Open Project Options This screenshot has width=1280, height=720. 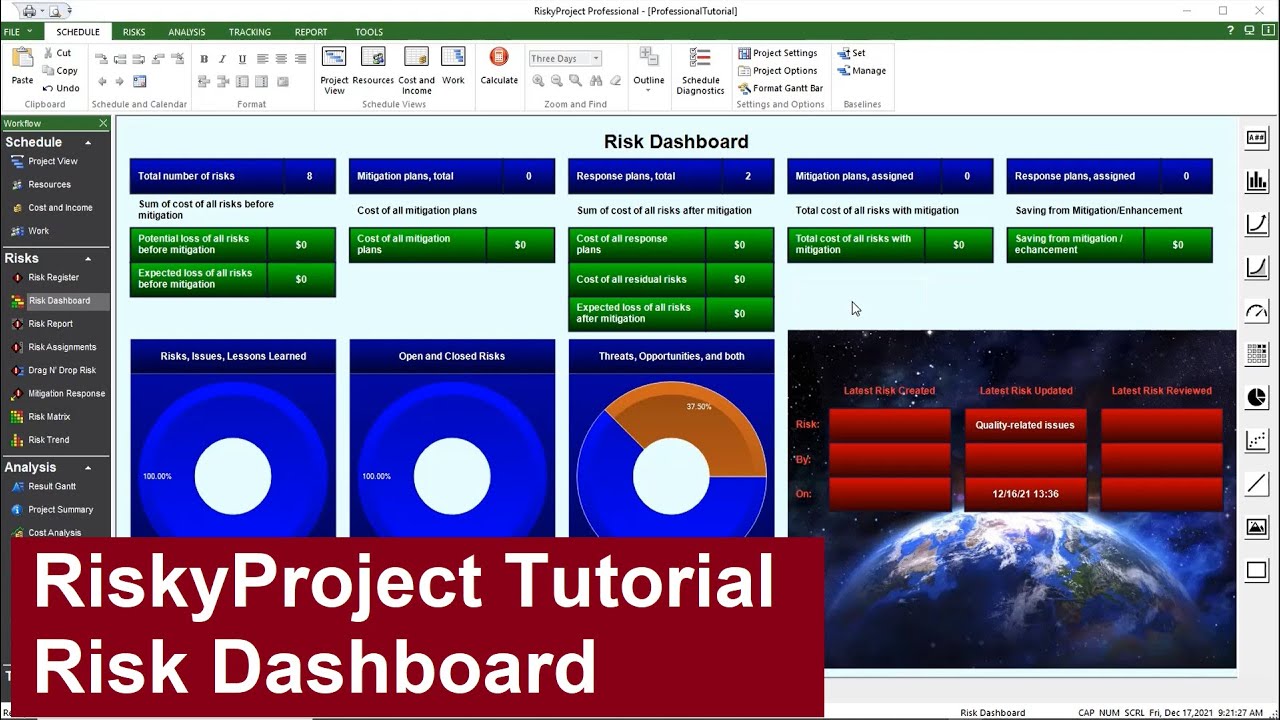click(778, 71)
